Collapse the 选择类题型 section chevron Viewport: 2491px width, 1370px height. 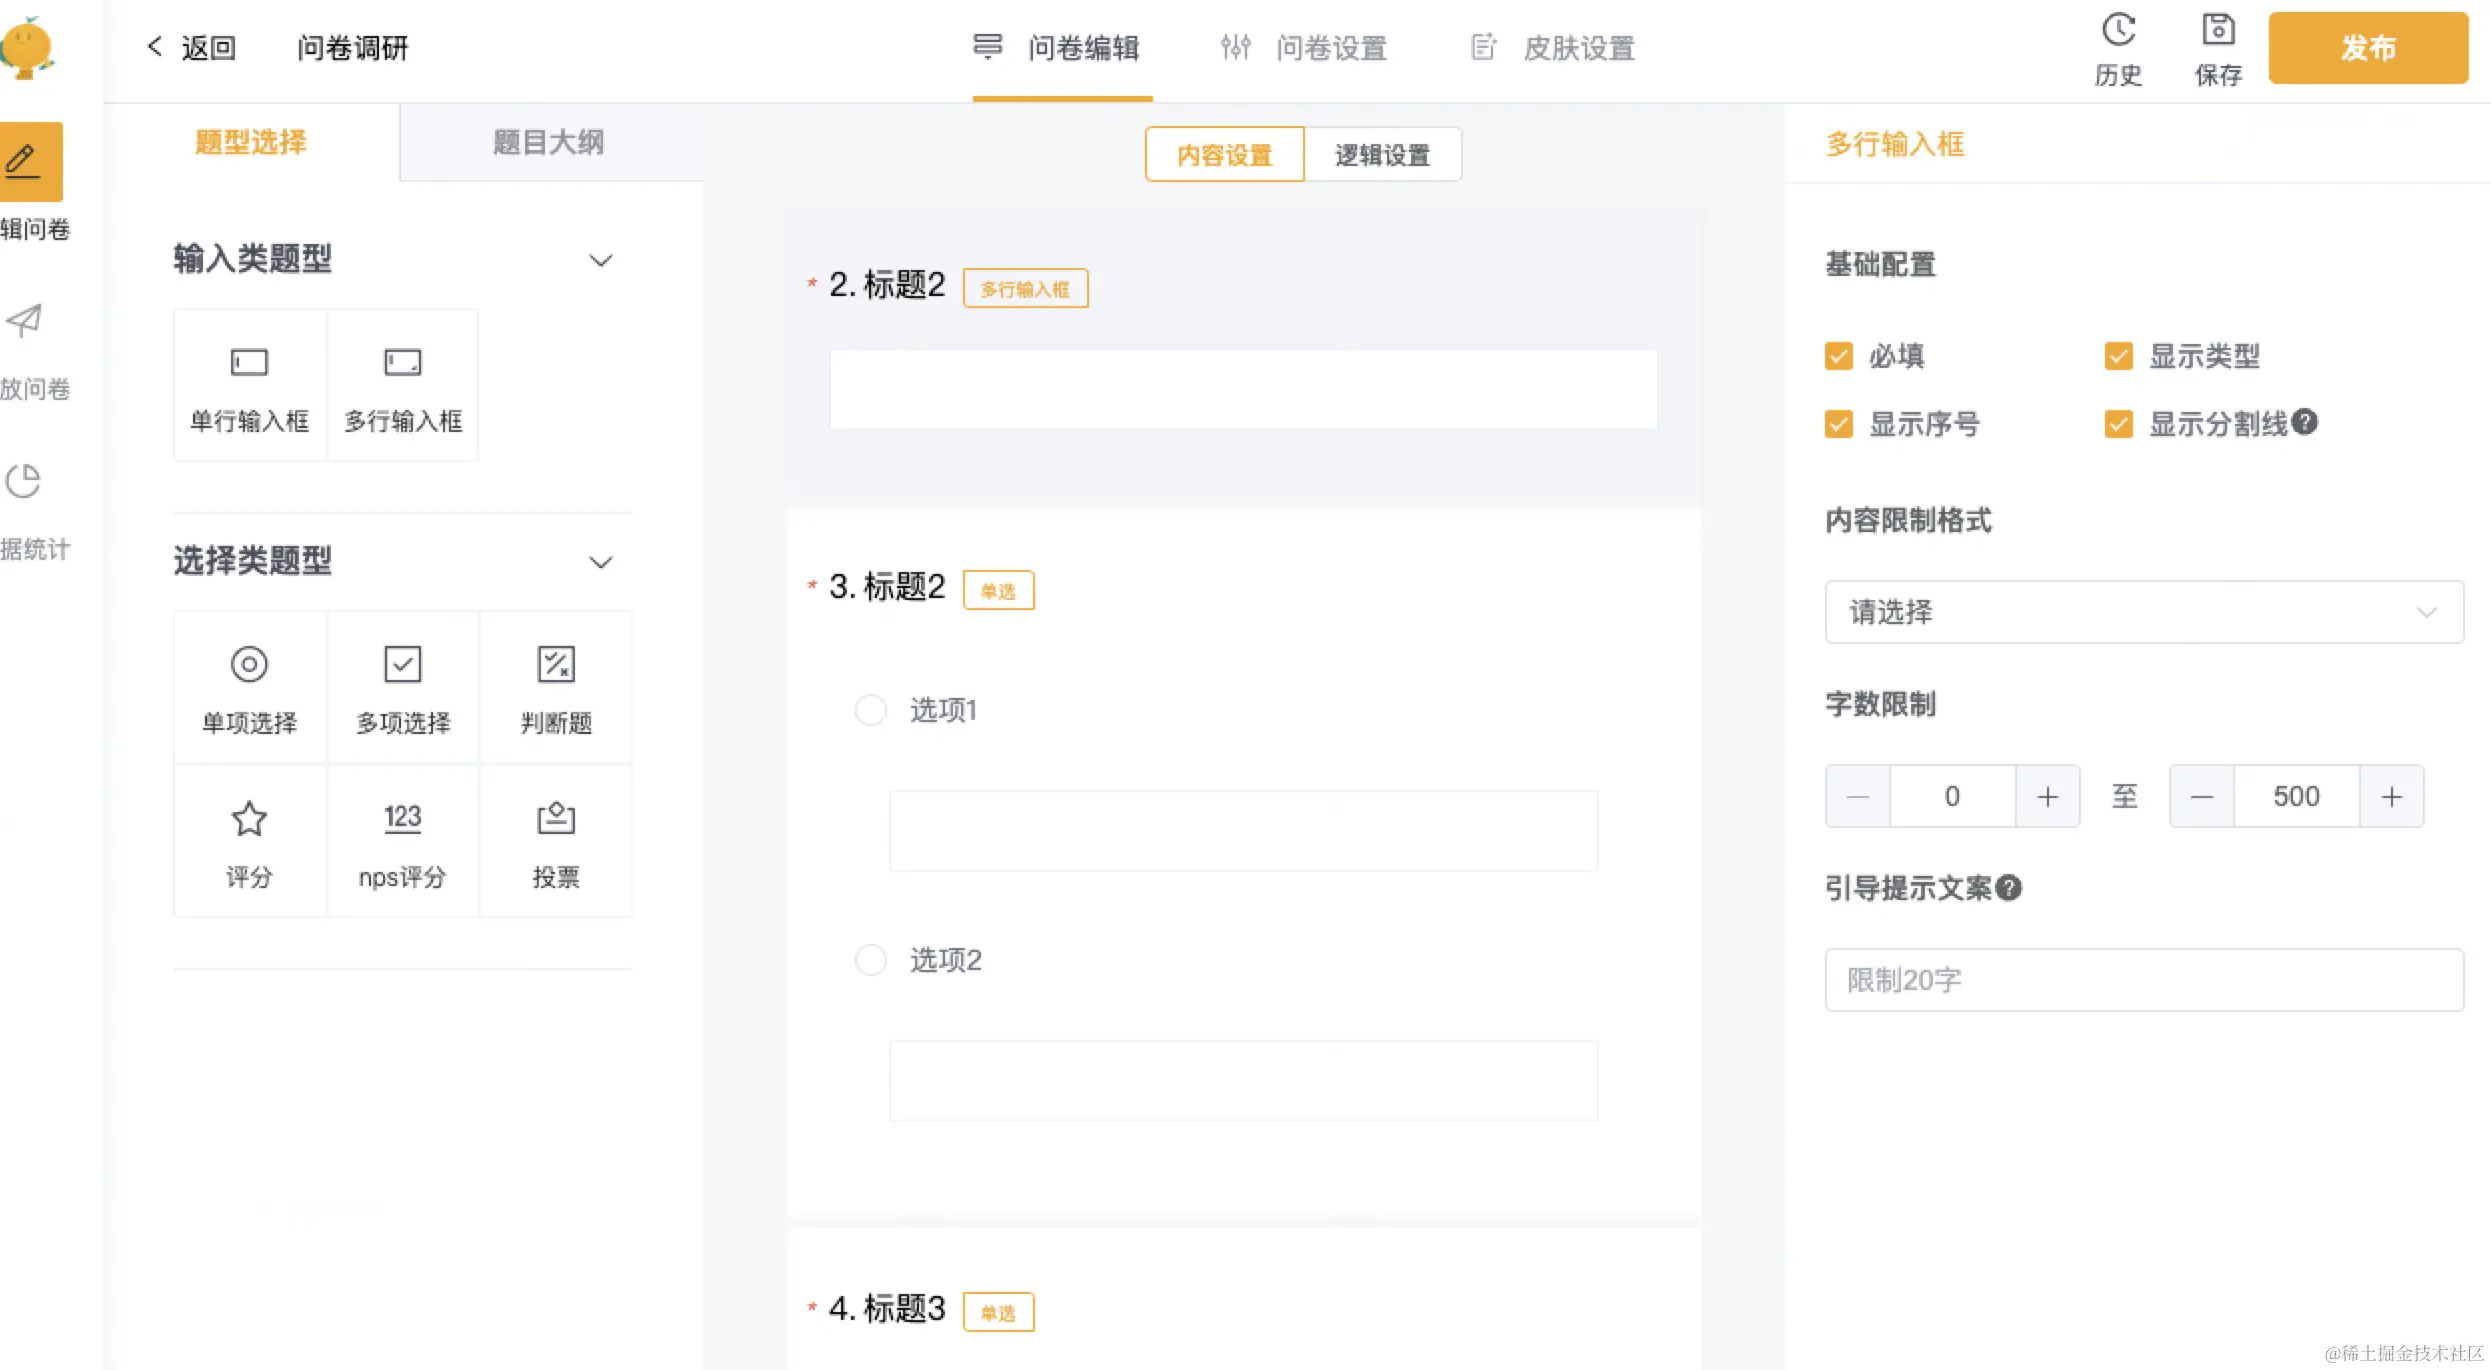click(600, 562)
